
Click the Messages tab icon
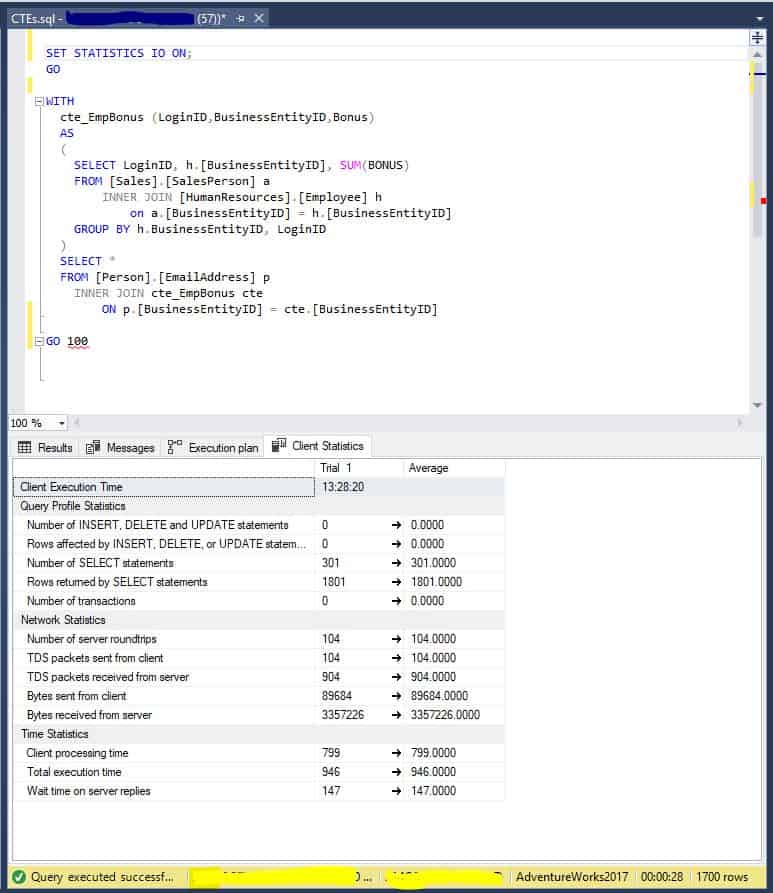[93, 447]
